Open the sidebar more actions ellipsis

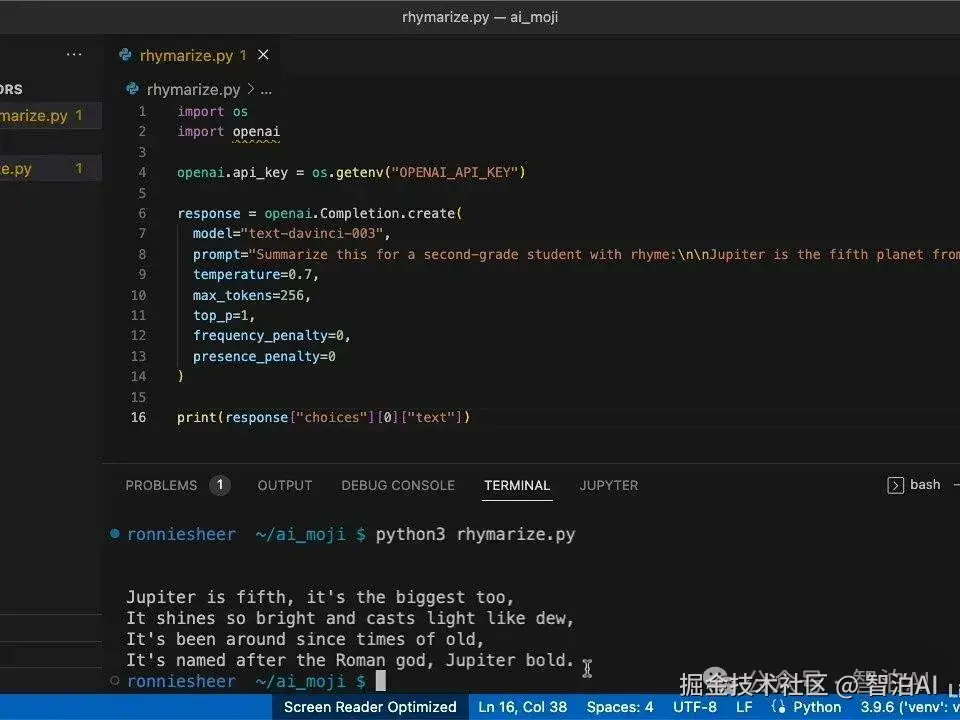pyautogui.click(x=74, y=54)
